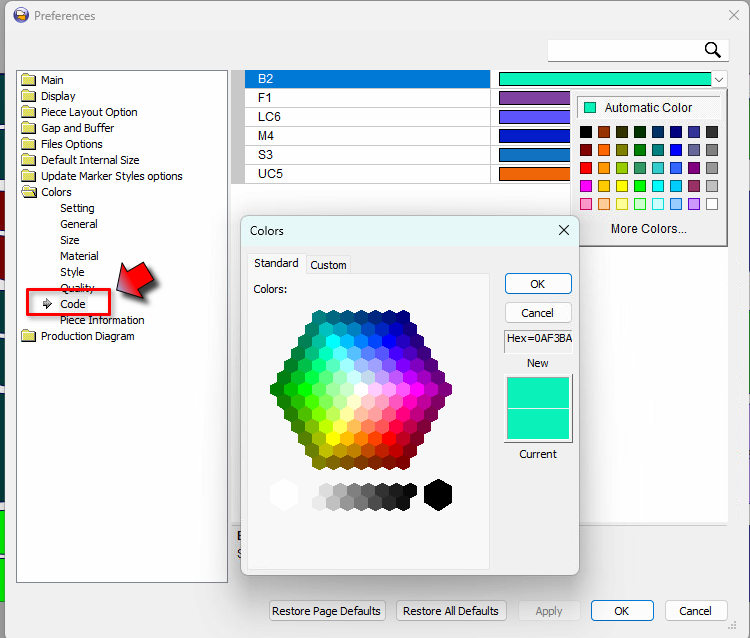Choose Automatic Color option
The image size is (750, 638).
pos(647,107)
